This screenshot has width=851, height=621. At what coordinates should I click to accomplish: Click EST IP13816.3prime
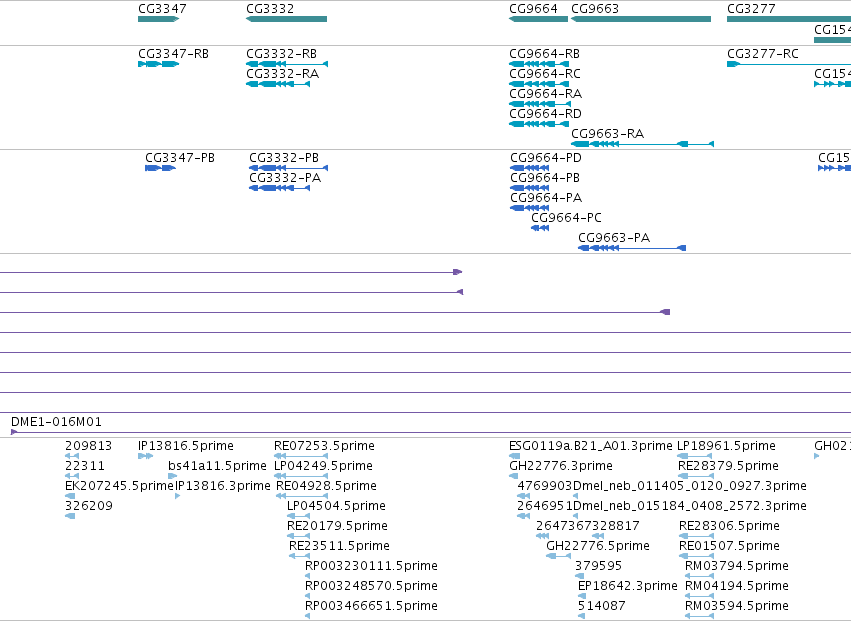177,496
